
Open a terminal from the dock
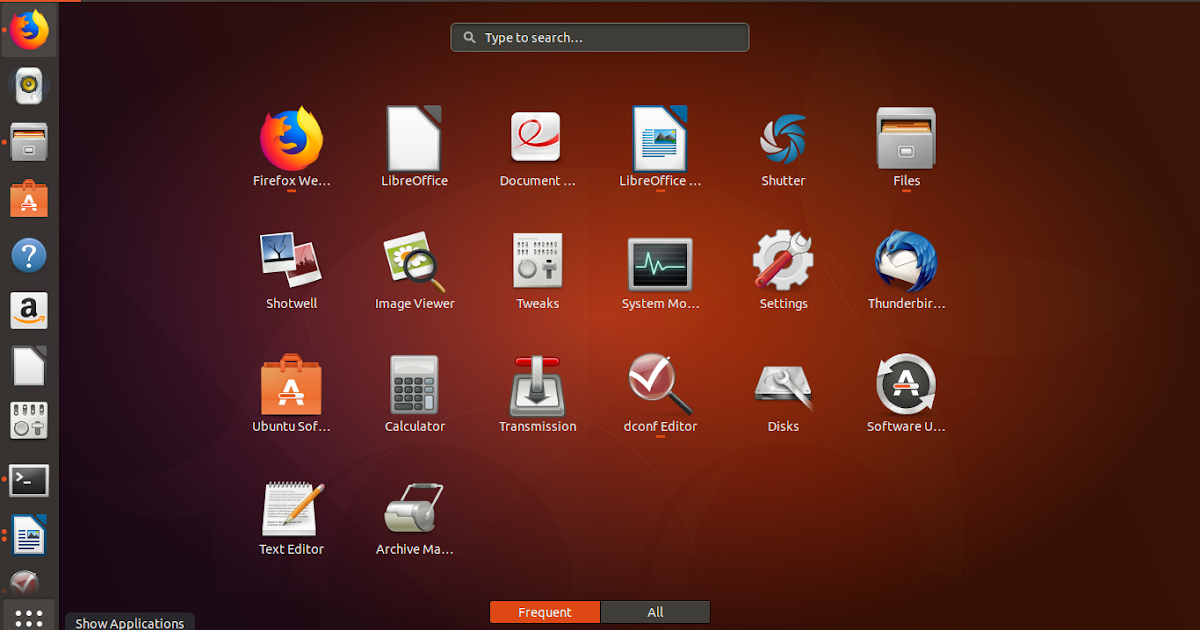pyautogui.click(x=29, y=480)
